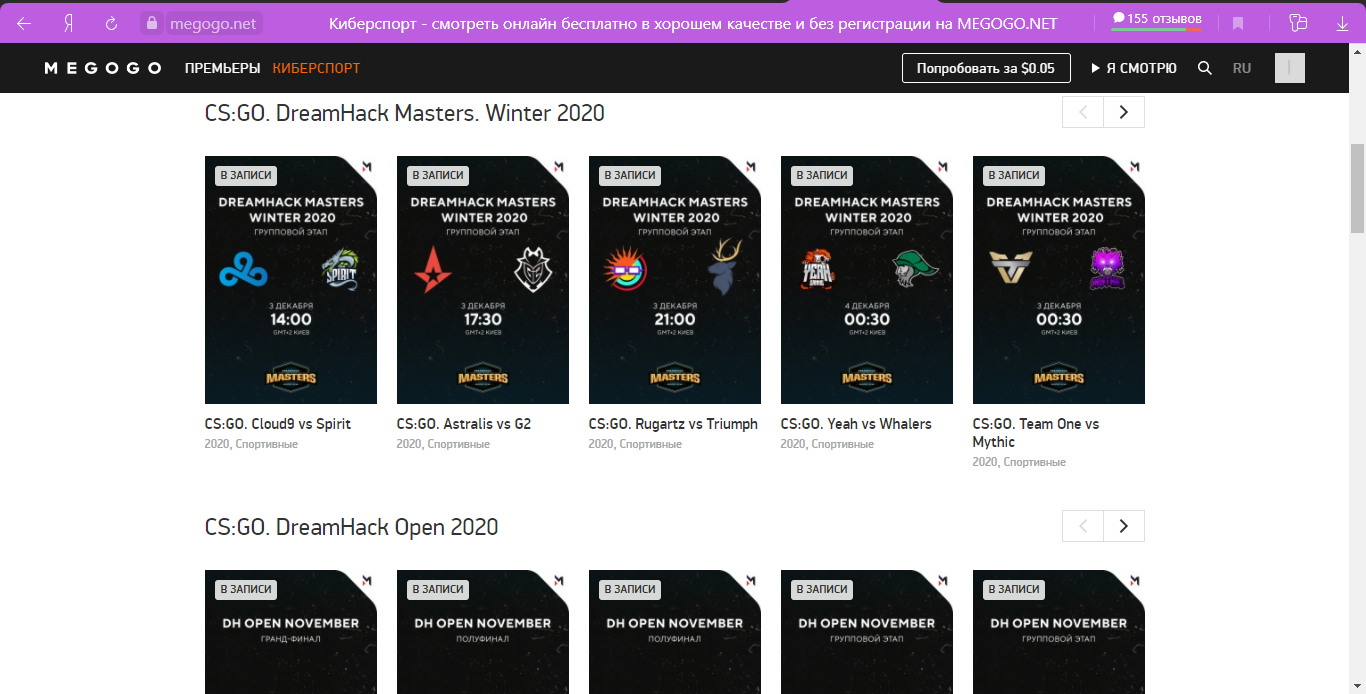Show previous items in DreamHack Open carousel
Image resolution: width=1366 pixels, height=694 pixels.
[1083, 526]
